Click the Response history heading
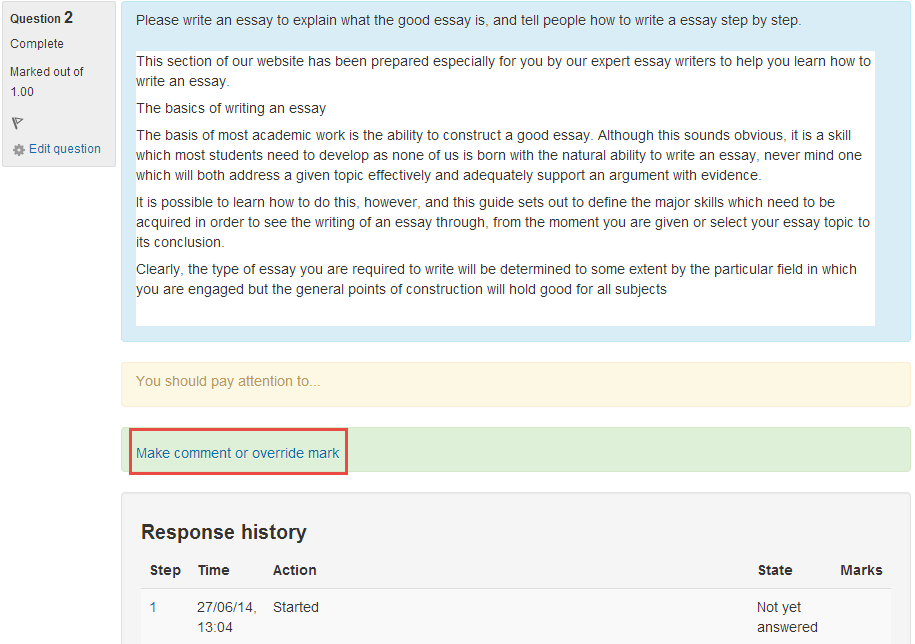915x644 pixels. [223, 532]
